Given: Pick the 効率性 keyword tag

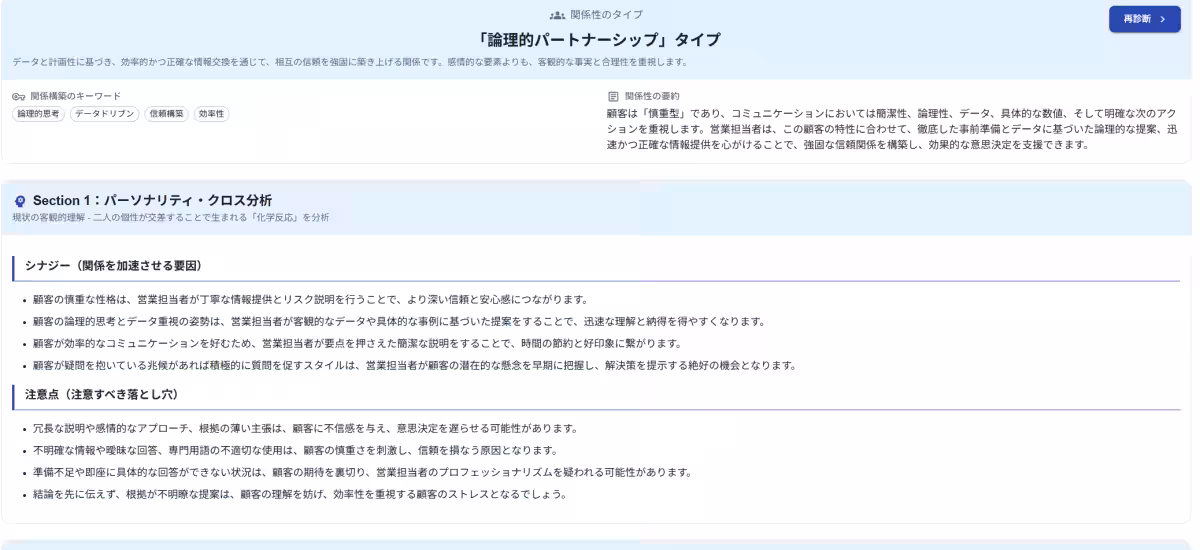Looking at the screenshot, I should (211, 114).
